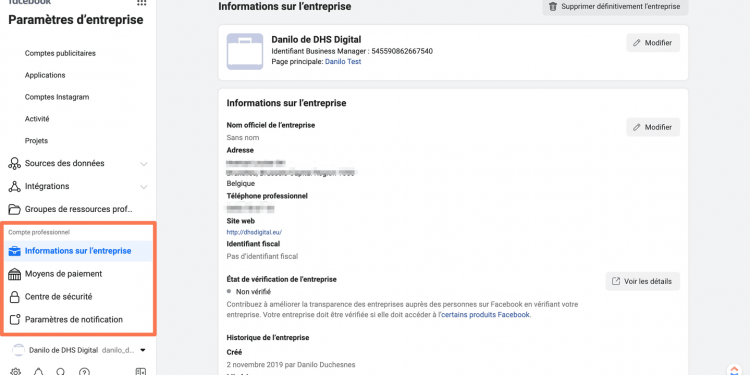750x375 pixels.
Task: Click the help question mark icon
Action: pos(84,372)
